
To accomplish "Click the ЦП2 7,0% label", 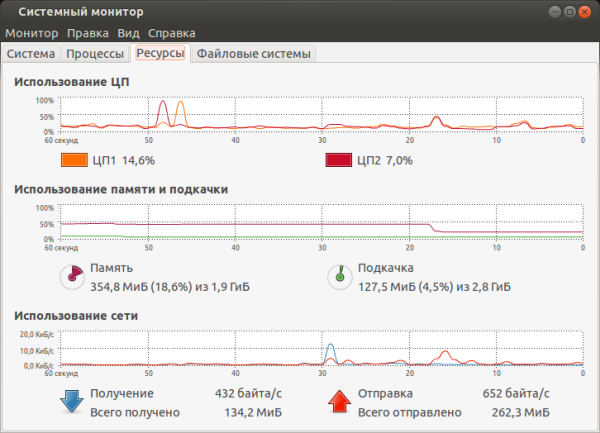I will tap(385, 160).
